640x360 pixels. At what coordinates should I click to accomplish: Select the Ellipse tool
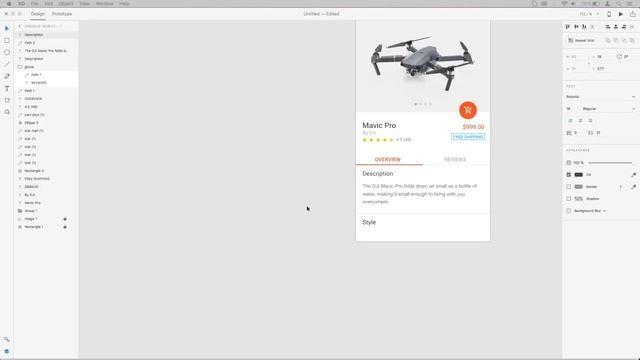coord(7,52)
